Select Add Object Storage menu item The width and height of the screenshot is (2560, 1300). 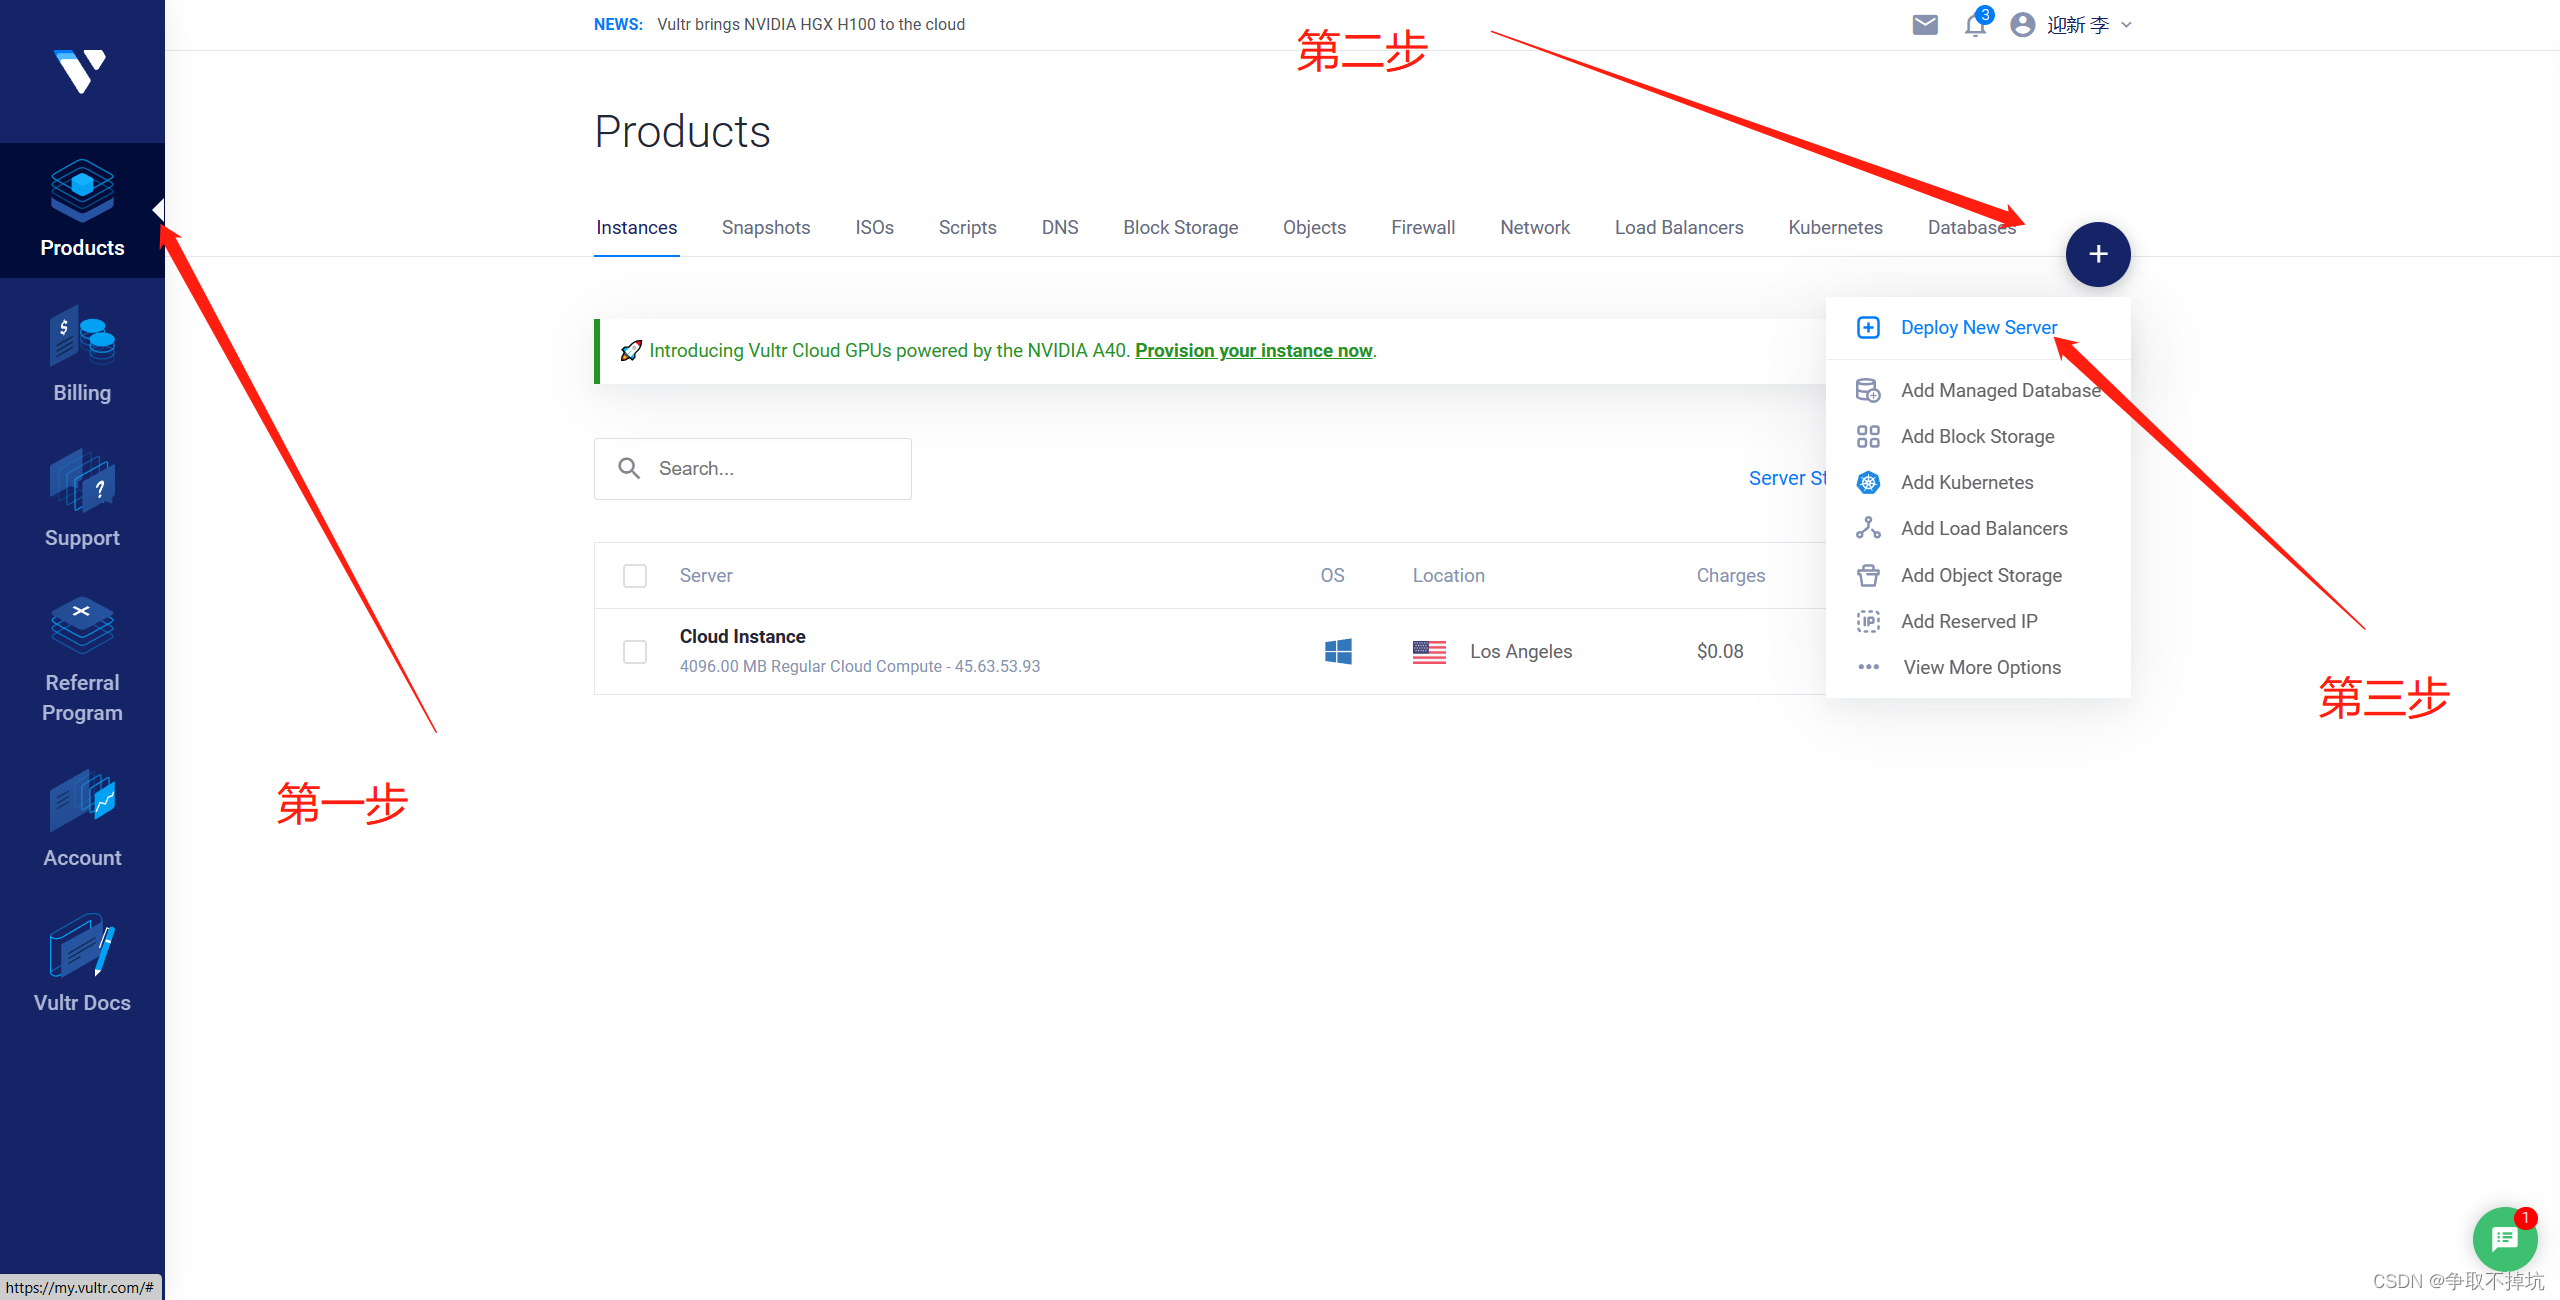[1978, 575]
